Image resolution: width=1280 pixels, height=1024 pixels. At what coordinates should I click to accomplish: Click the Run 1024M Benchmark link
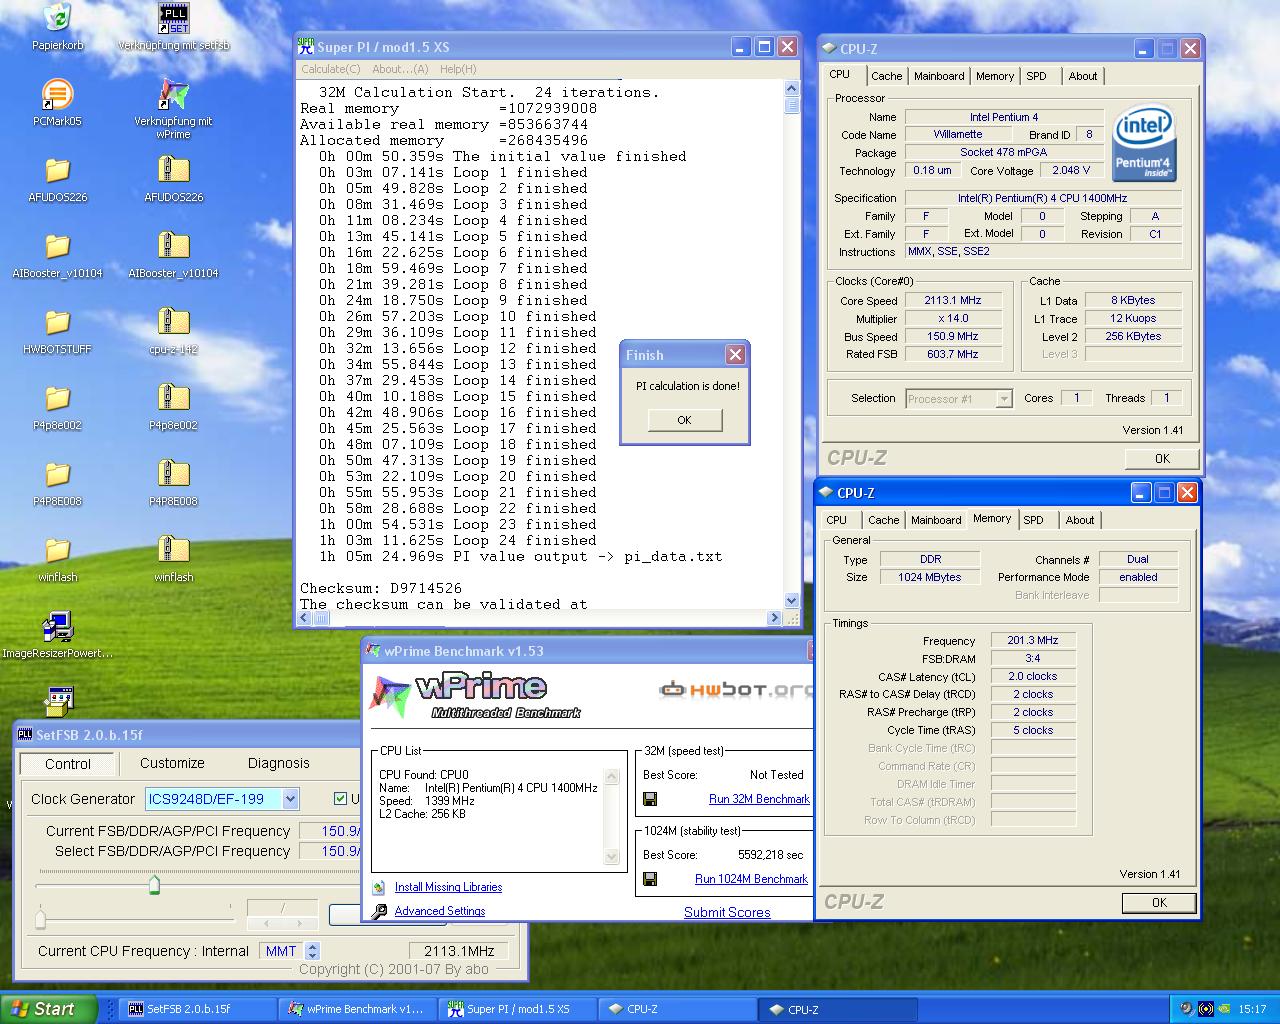click(751, 879)
